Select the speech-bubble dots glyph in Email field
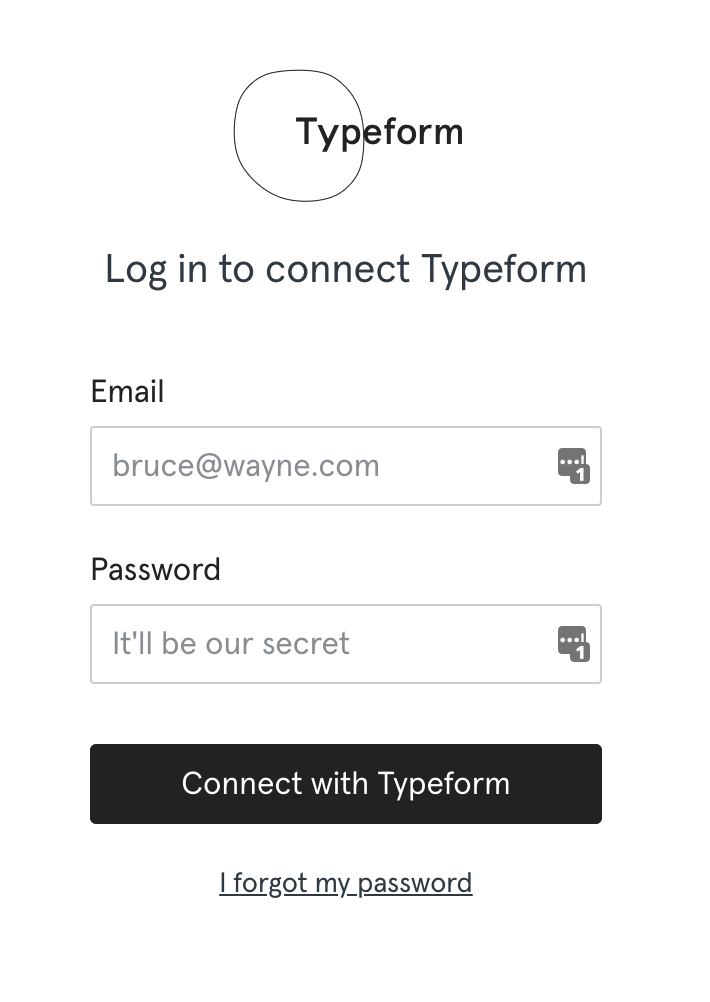 pyautogui.click(x=571, y=461)
